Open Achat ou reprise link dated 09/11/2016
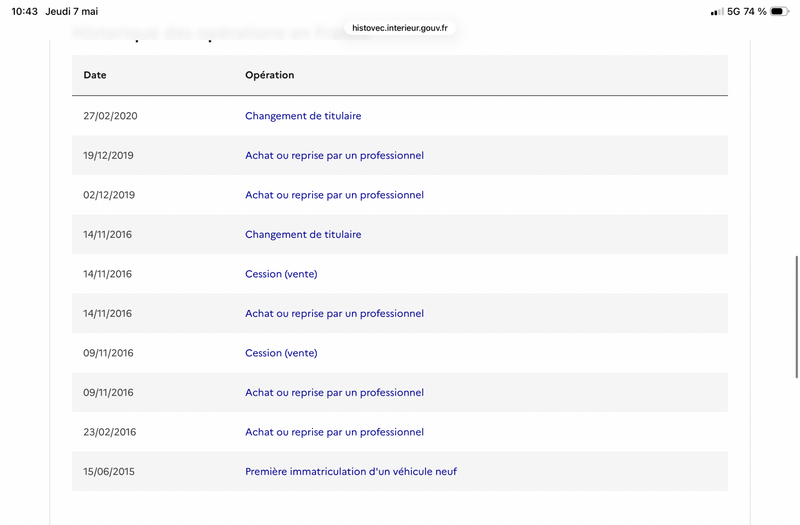Viewport: 800px width, 525px height. (x=334, y=392)
